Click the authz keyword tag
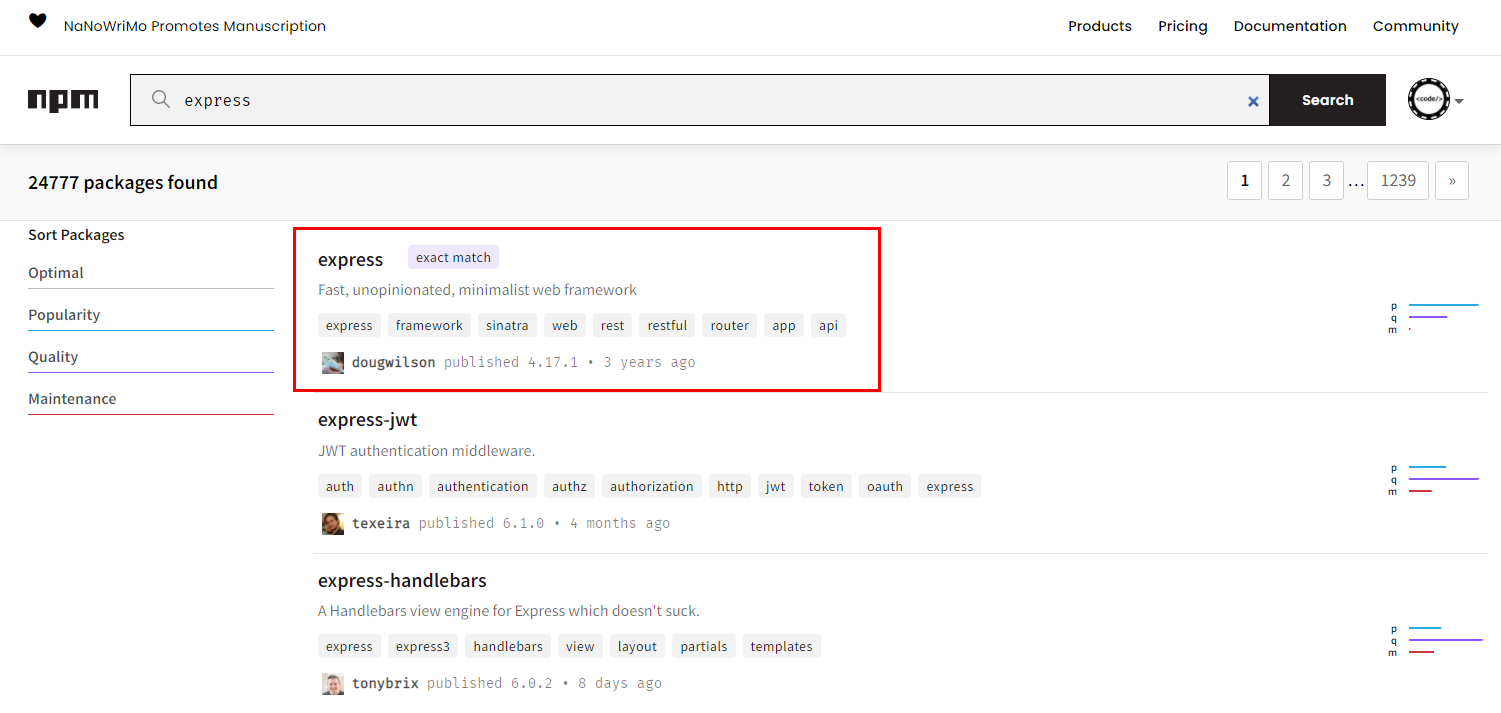 569,486
